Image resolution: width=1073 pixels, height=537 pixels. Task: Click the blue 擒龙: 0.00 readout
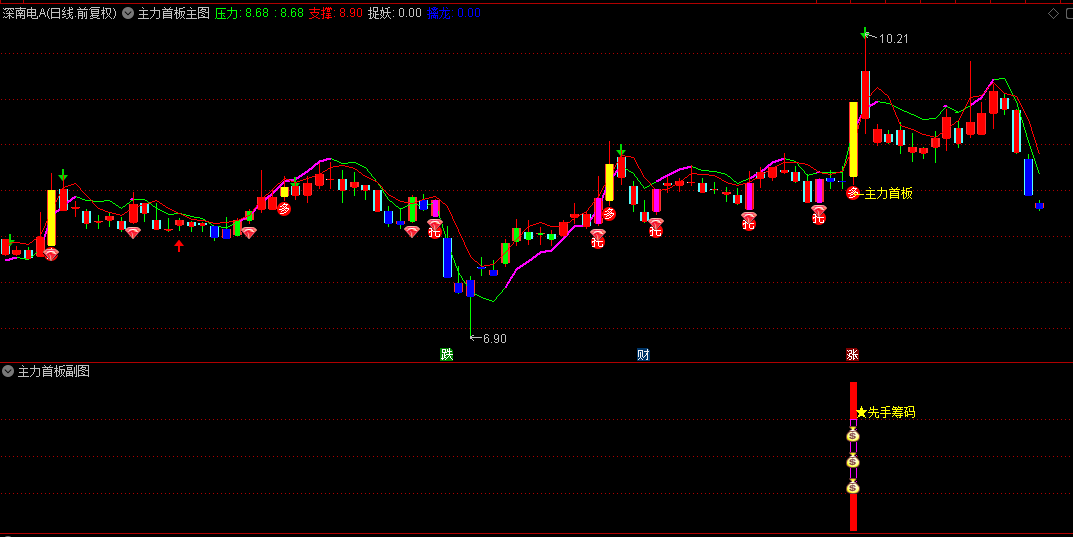[454, 13]
